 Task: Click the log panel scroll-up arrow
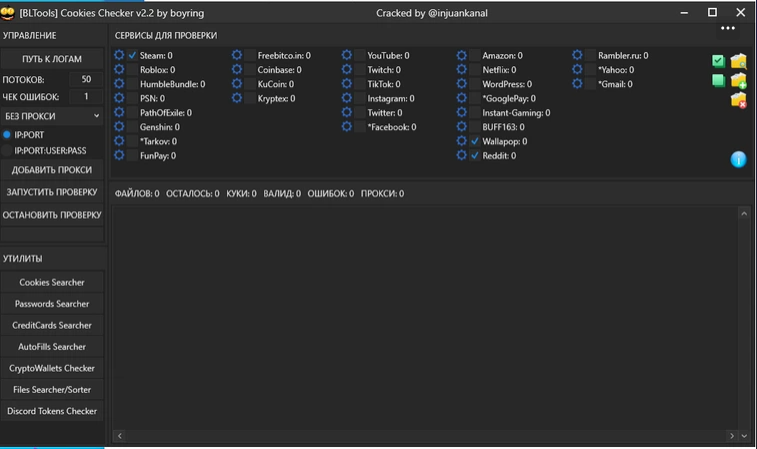744,213
